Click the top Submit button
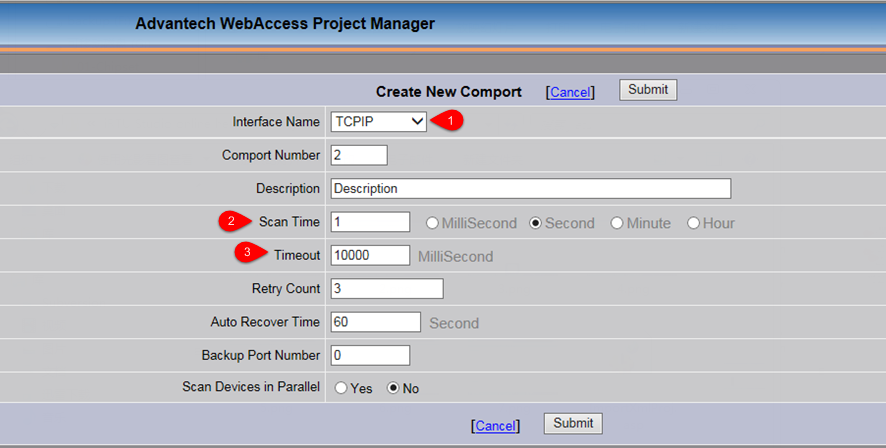 coord(648,90)
